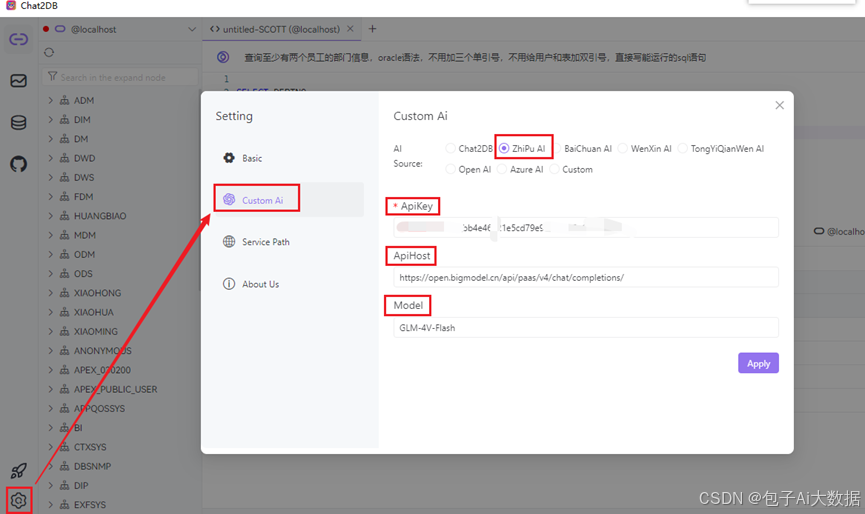Expand the ODS schema node

click(x=50, y=274)
